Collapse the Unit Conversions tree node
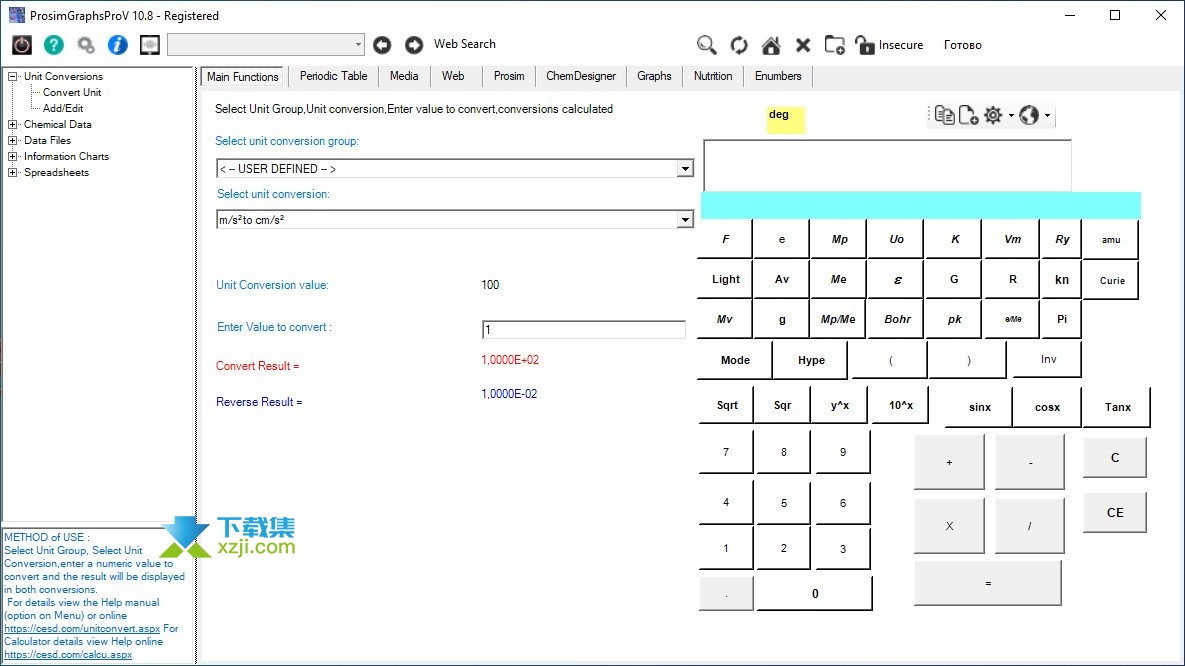1185x666 pixels. point(12,76)
